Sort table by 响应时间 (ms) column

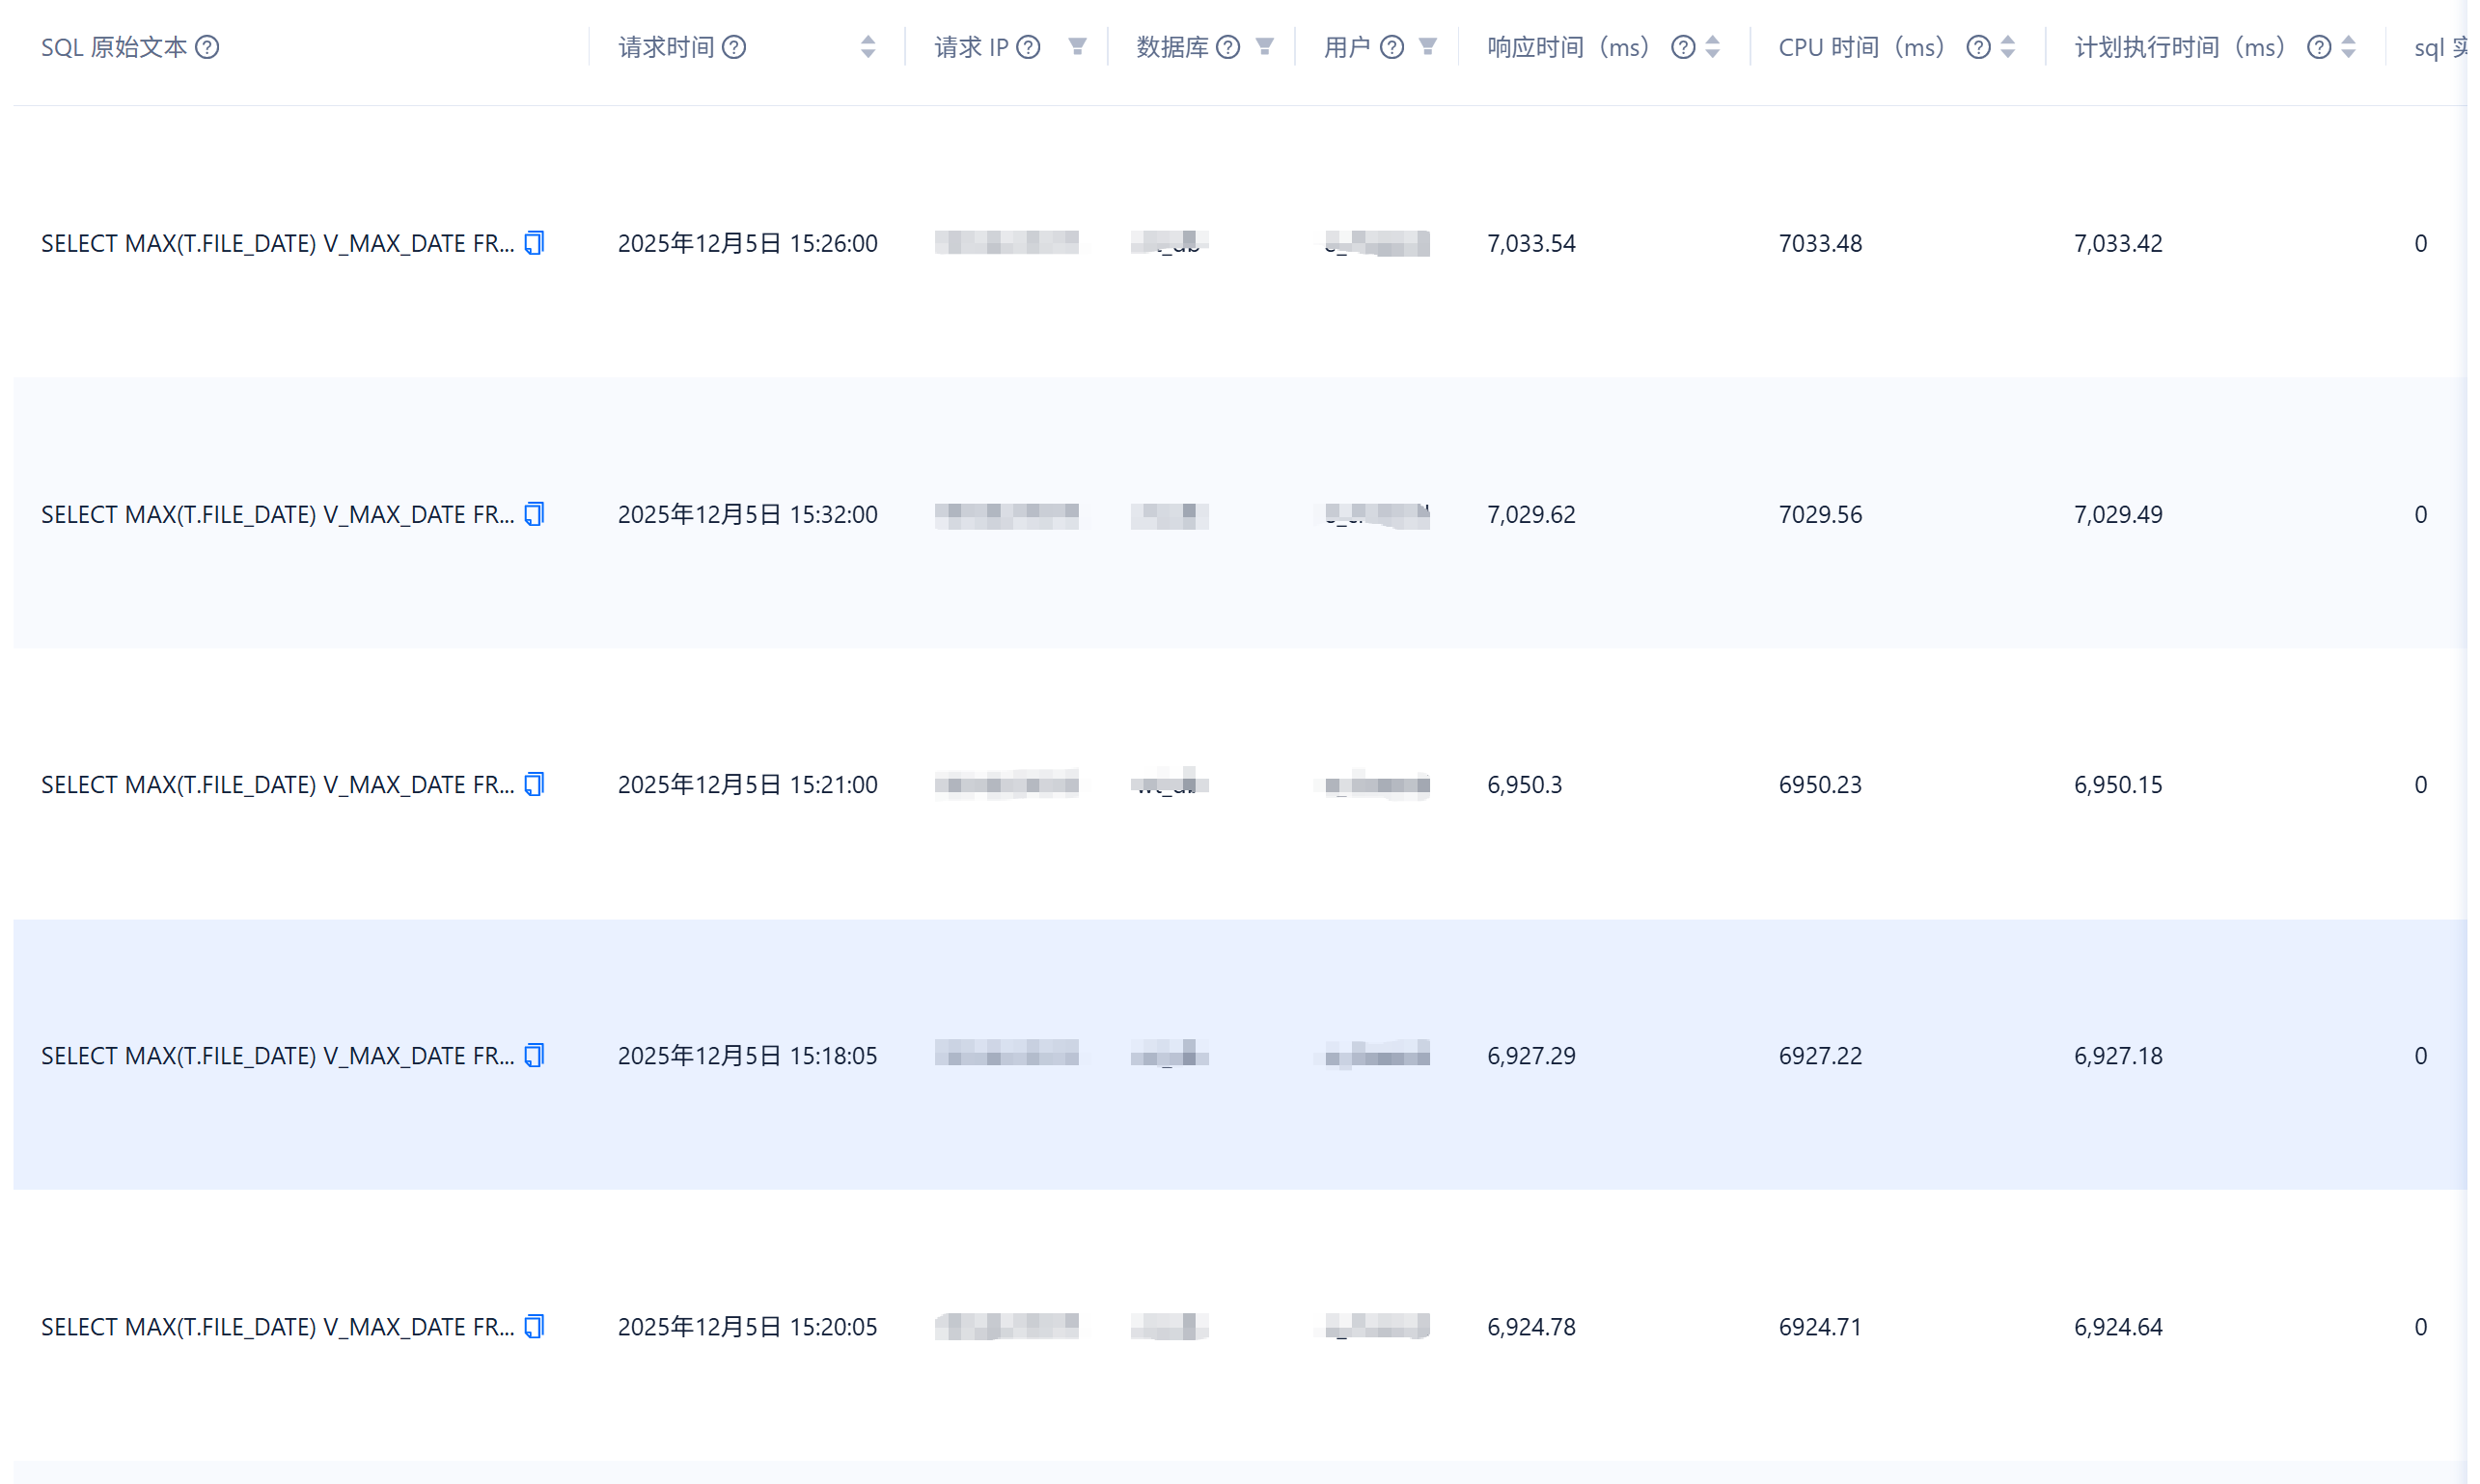tap(1713, 47)
